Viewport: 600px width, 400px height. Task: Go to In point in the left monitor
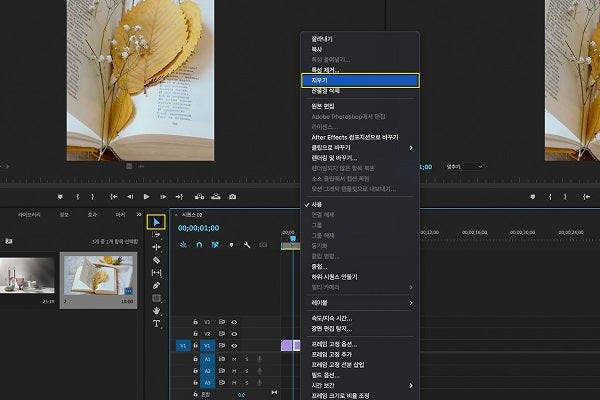point(114,197)
